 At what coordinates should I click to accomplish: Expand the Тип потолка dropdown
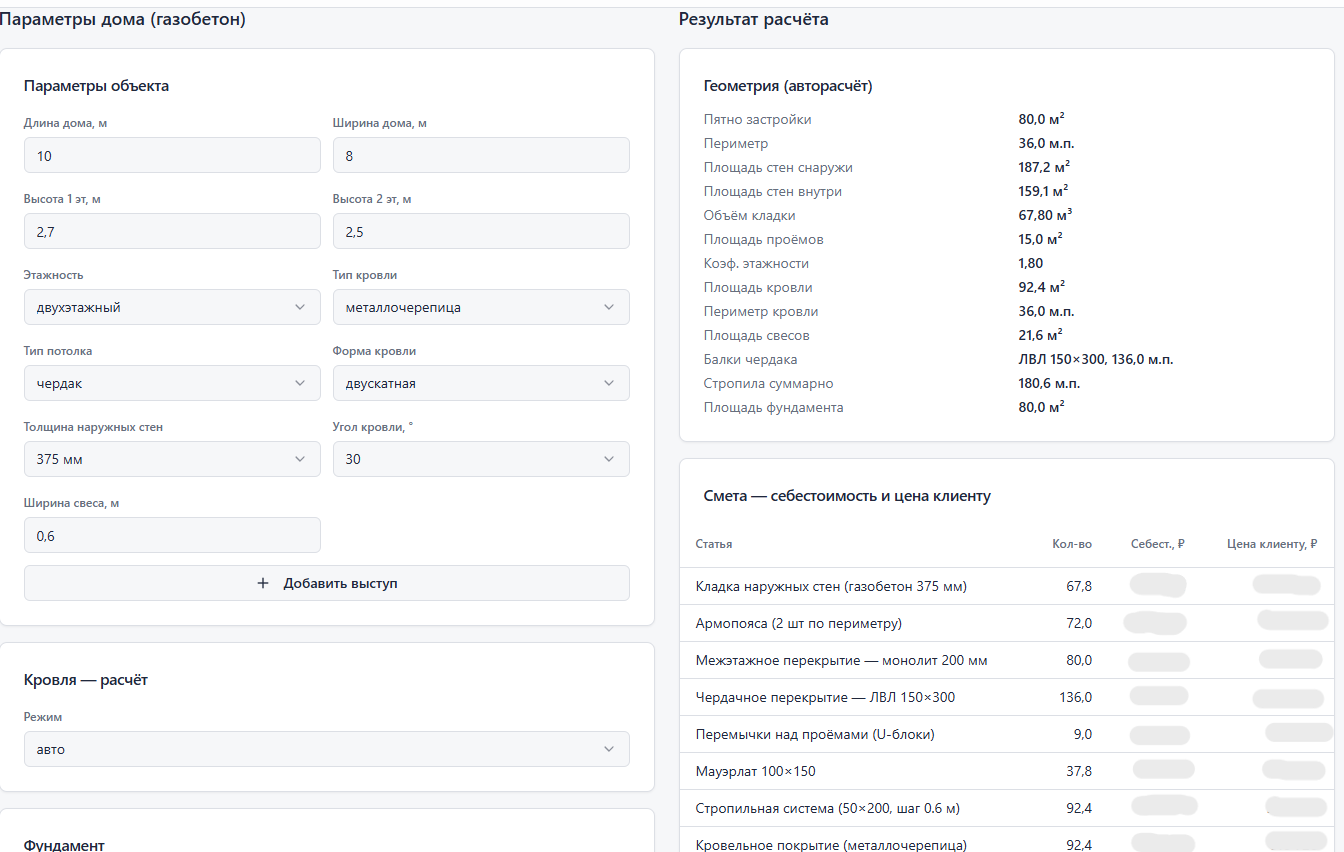(x=172, y=383)
